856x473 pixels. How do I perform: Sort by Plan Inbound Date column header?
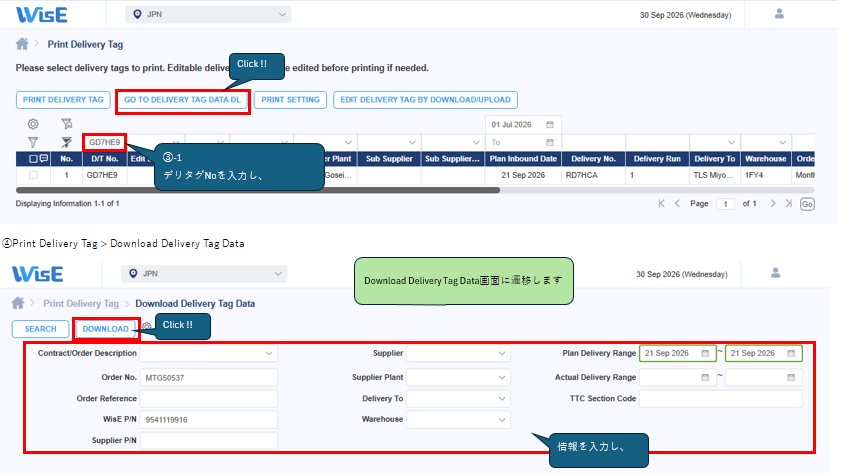click(x=523, y=159)
